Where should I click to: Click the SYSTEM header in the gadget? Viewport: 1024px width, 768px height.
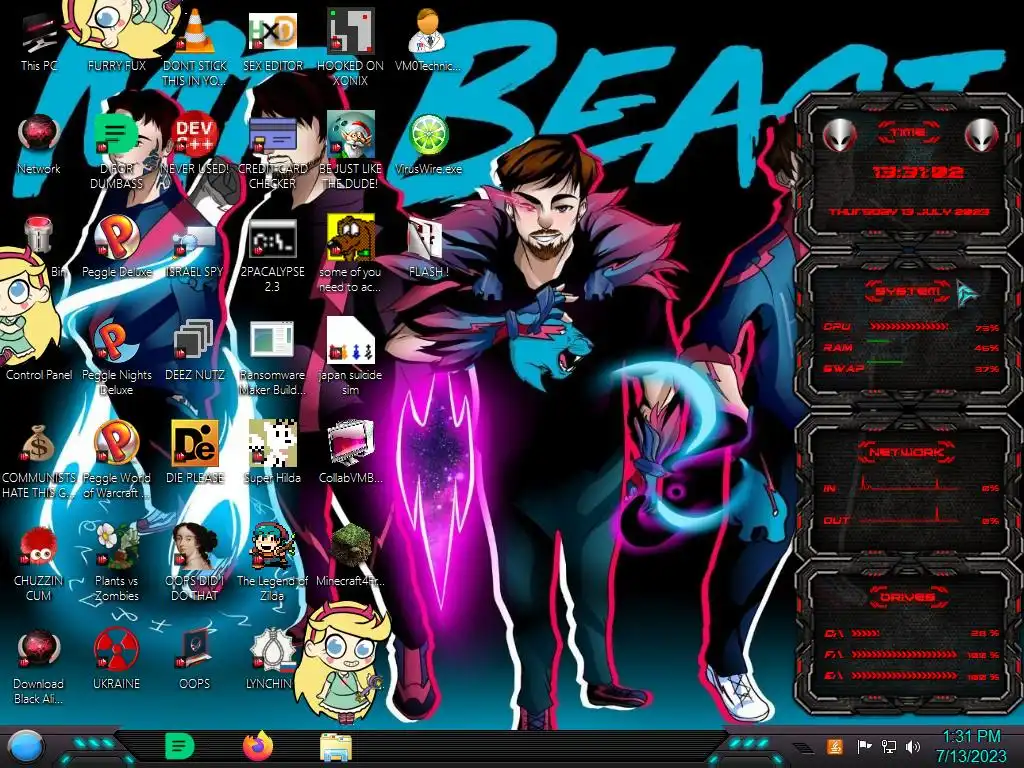[x=908, y=291]
